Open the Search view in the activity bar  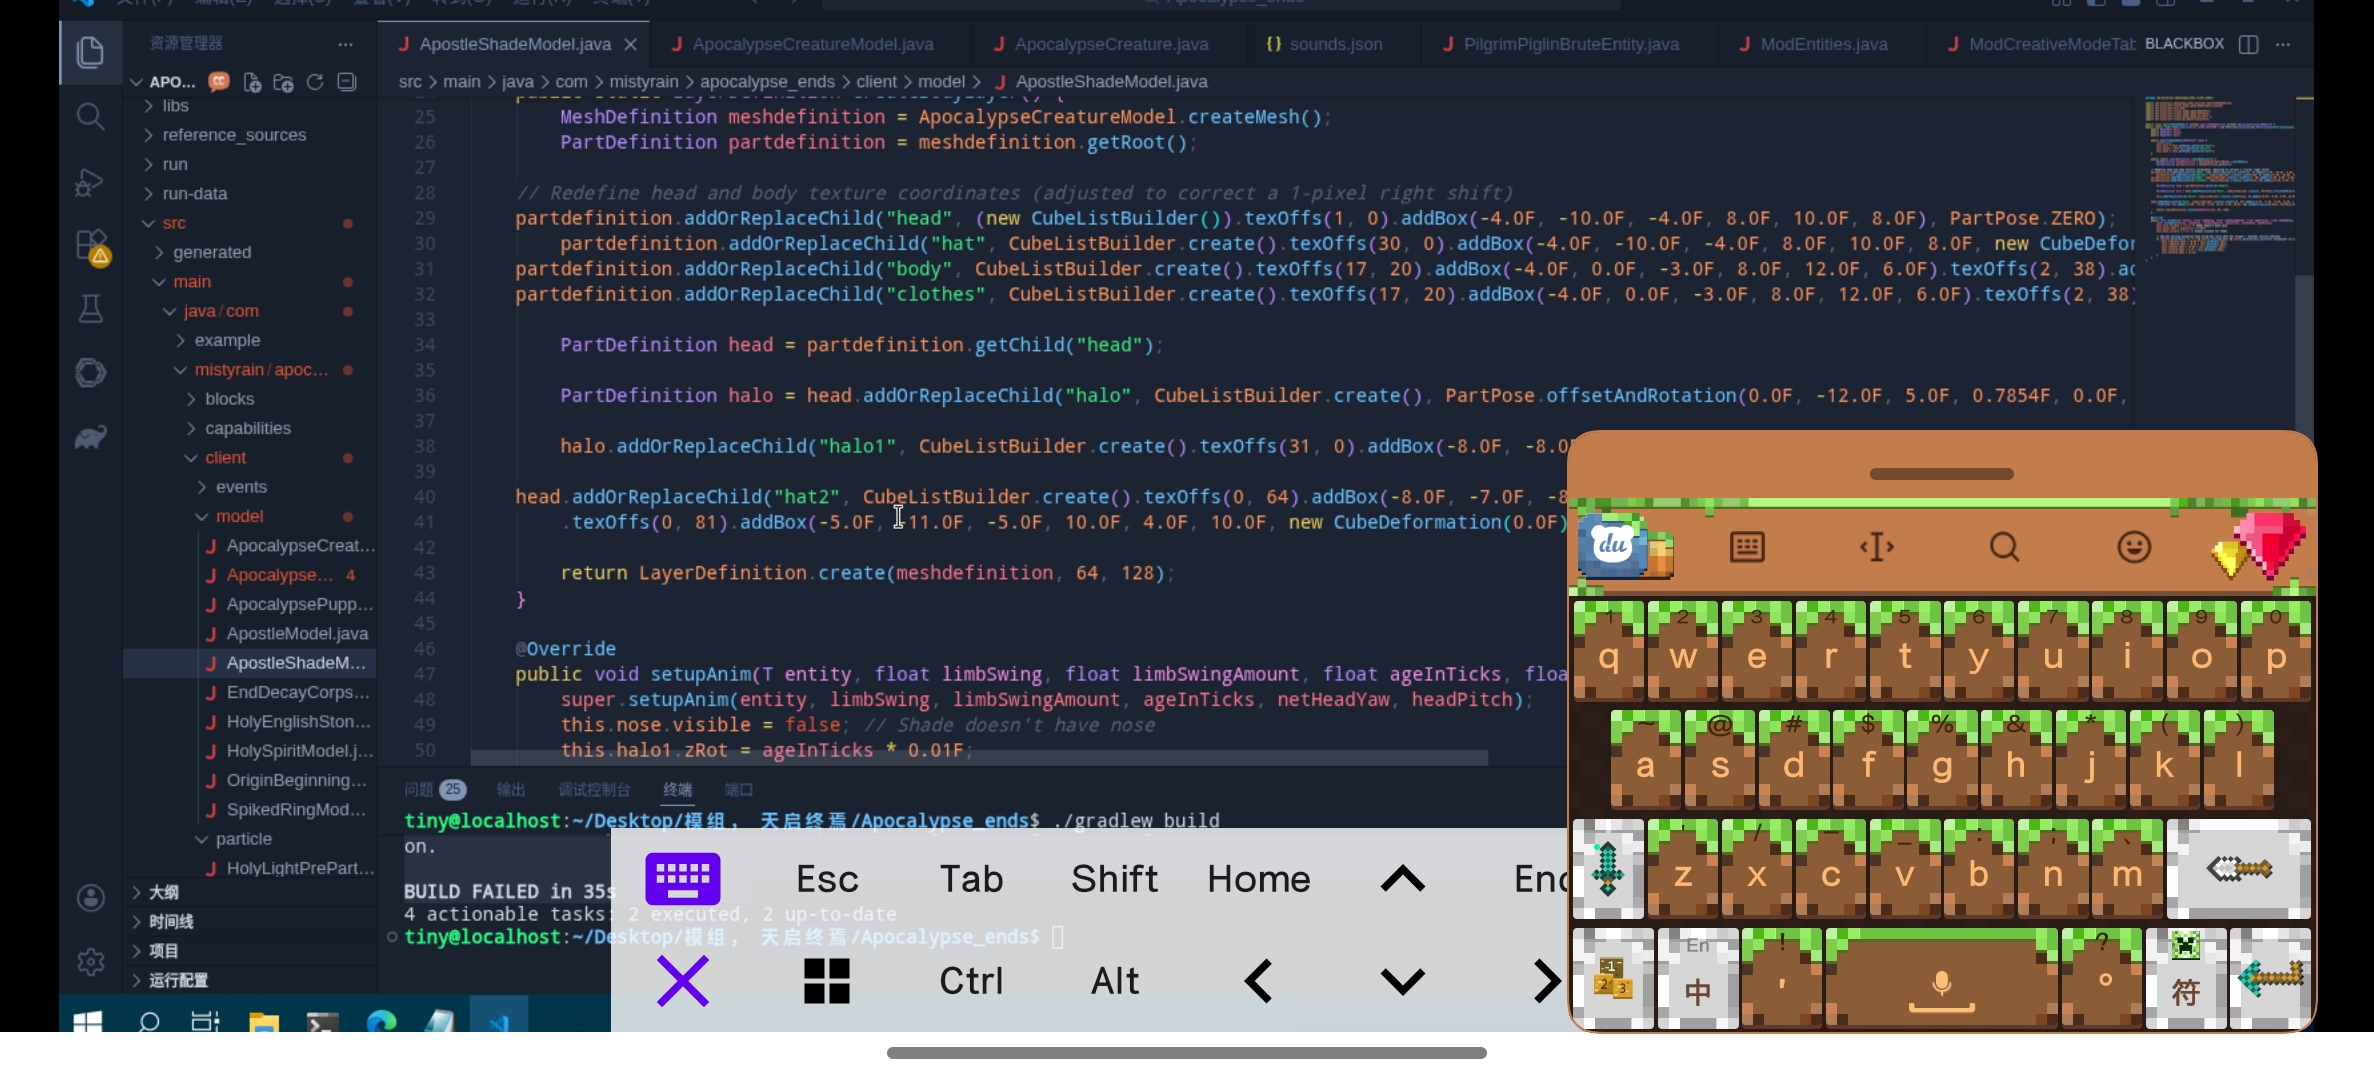click(90, 117)
